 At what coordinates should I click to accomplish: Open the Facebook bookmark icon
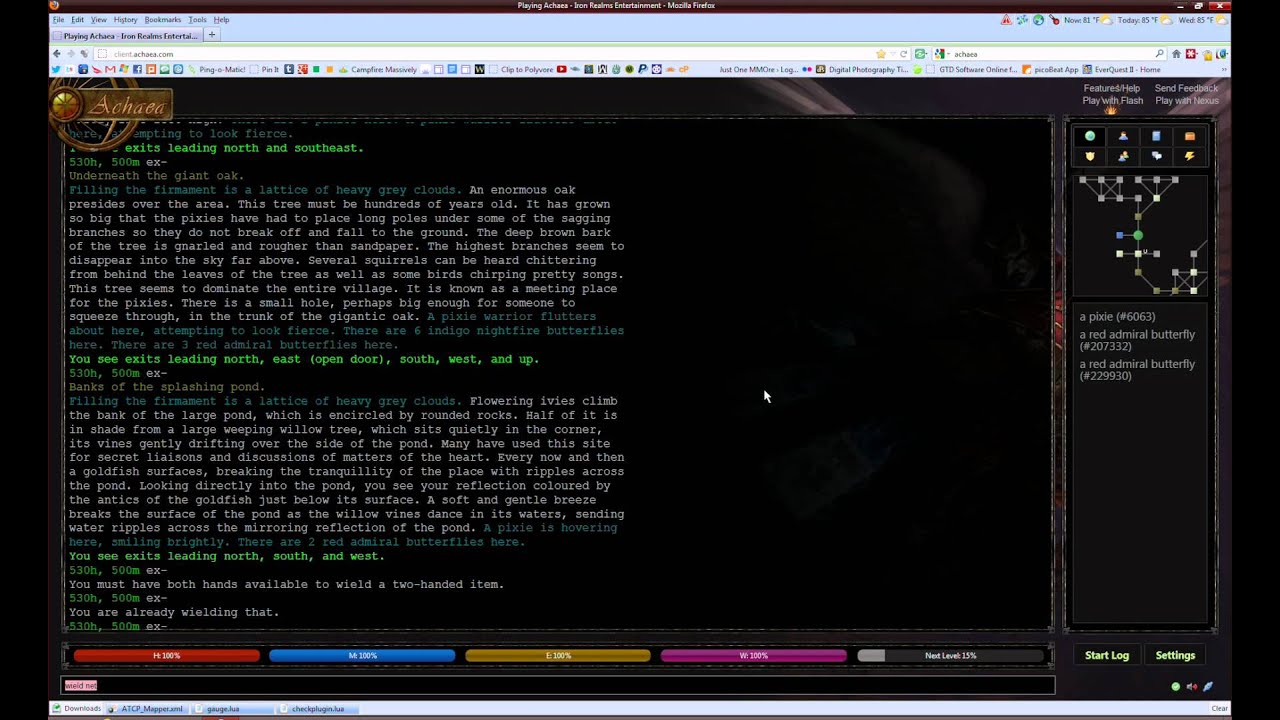(137, 69)
